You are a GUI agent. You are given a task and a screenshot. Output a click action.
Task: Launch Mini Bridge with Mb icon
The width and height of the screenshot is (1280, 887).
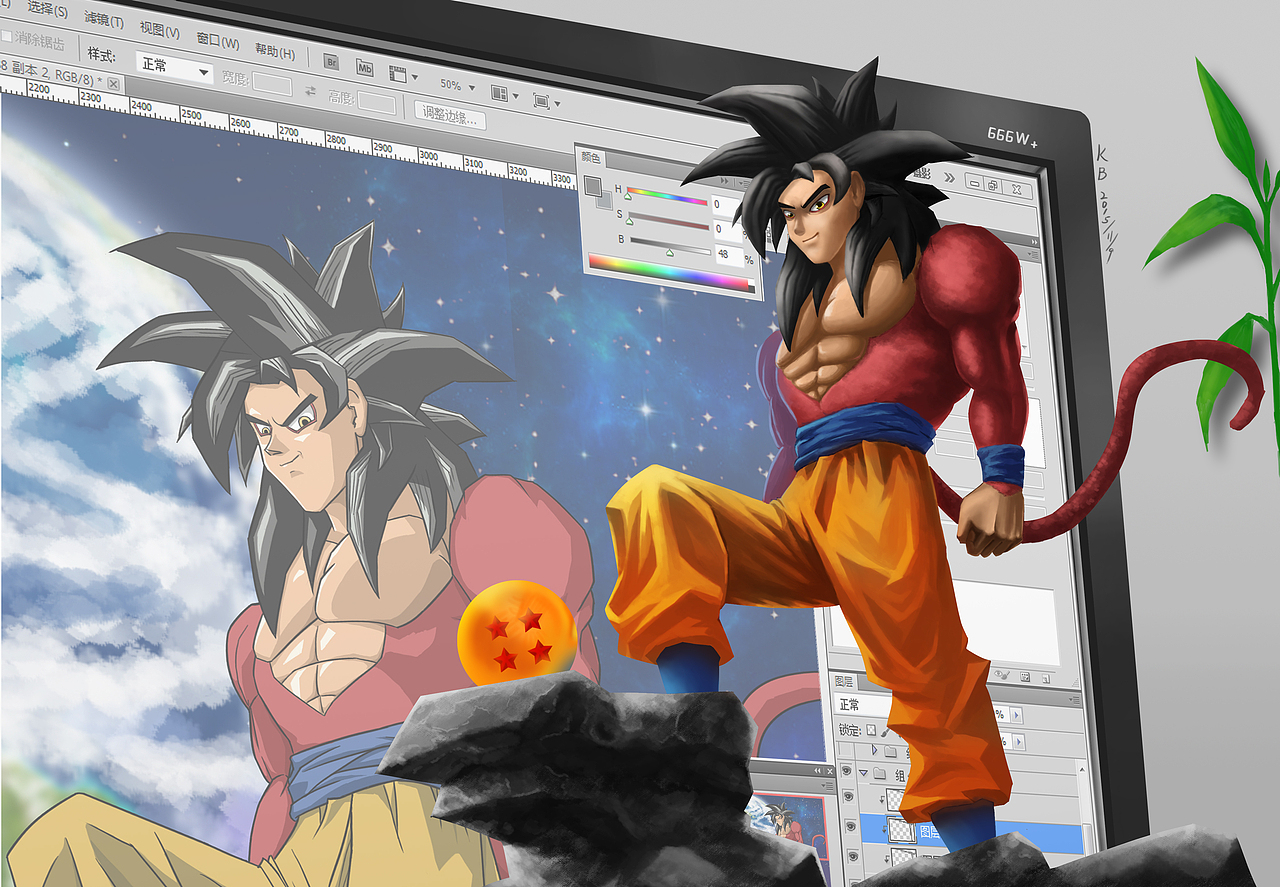365,69
